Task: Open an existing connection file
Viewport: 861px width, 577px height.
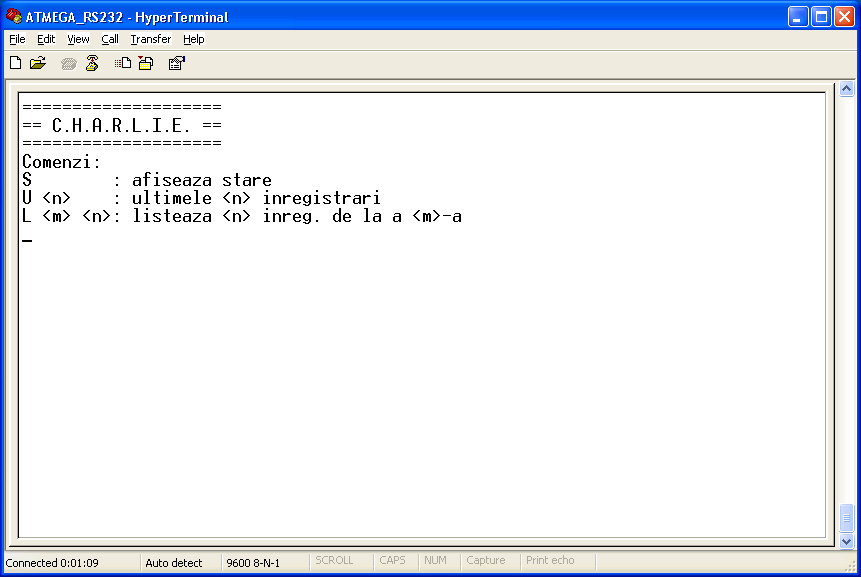Action: pos(38,62)
